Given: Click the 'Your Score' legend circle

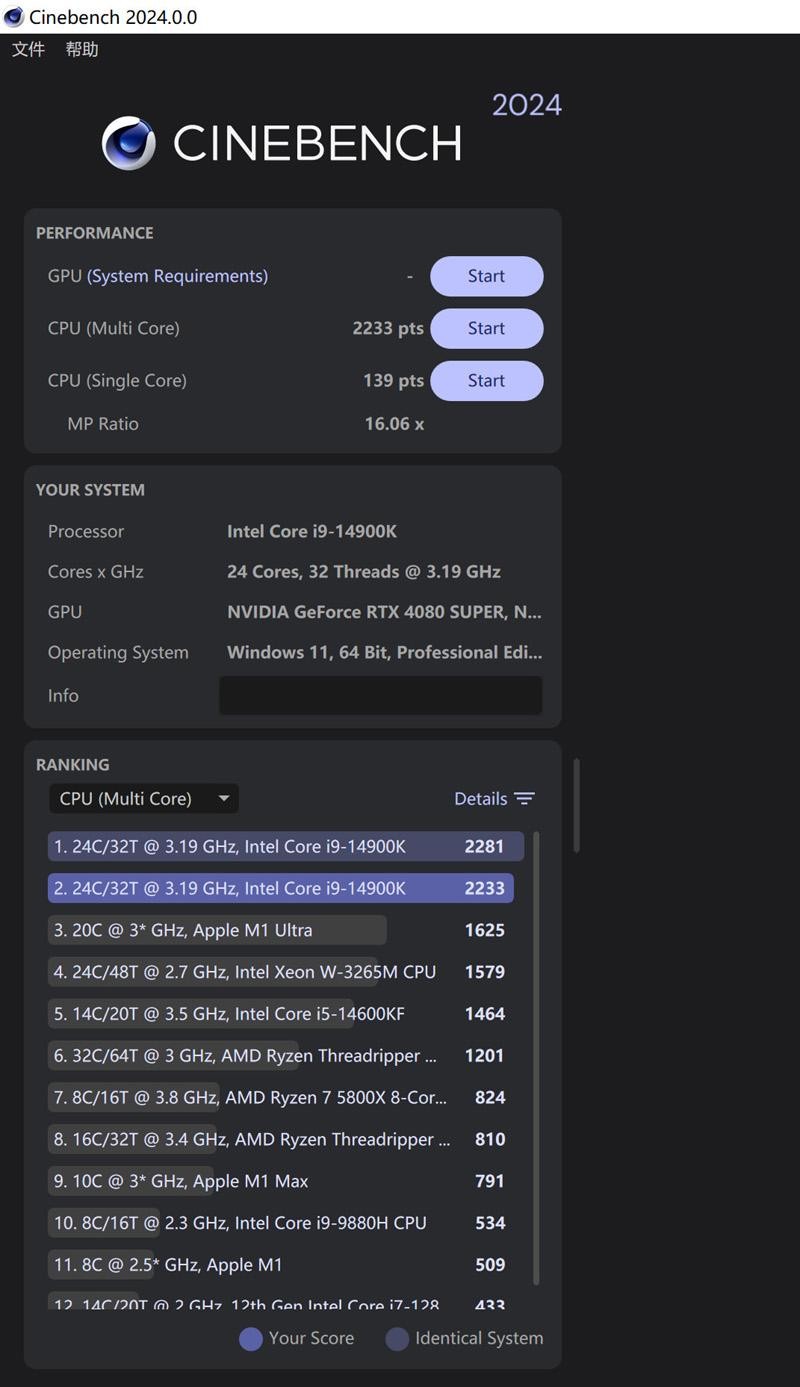Looking at the screenshot, I should pos(250,1339).
